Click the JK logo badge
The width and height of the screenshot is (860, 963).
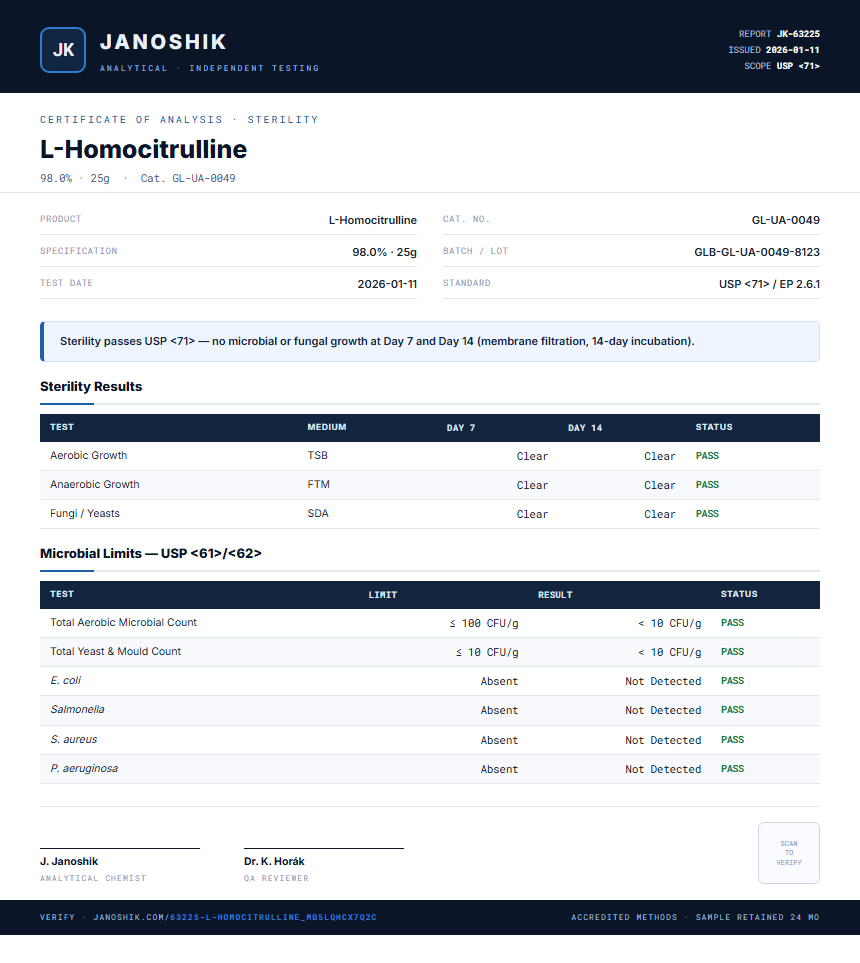(63, 50)
